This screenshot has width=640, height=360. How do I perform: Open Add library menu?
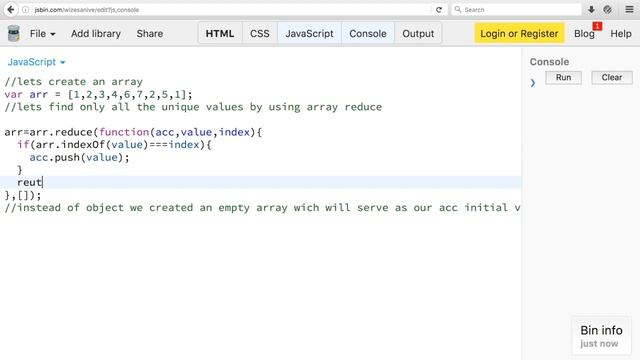coord(96,33)
